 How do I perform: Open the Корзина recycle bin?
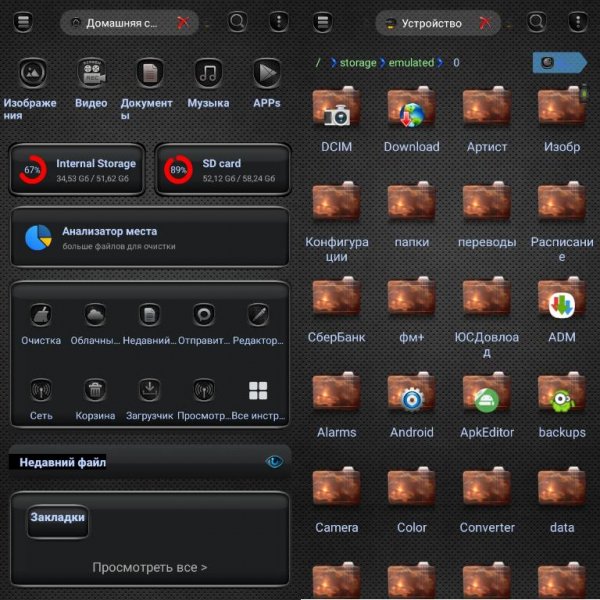[x=95, y=390]
